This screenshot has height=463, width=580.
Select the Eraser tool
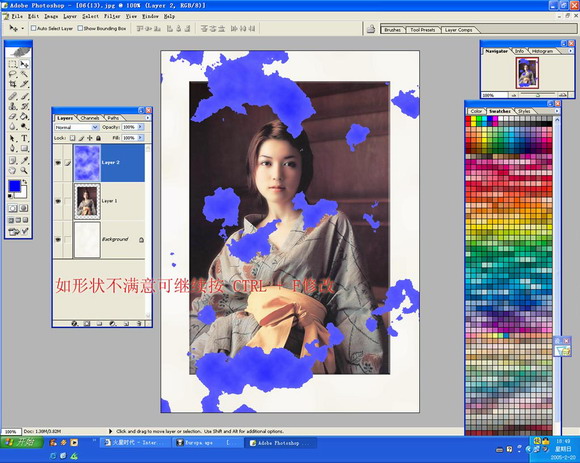click(x=13, y=116)
